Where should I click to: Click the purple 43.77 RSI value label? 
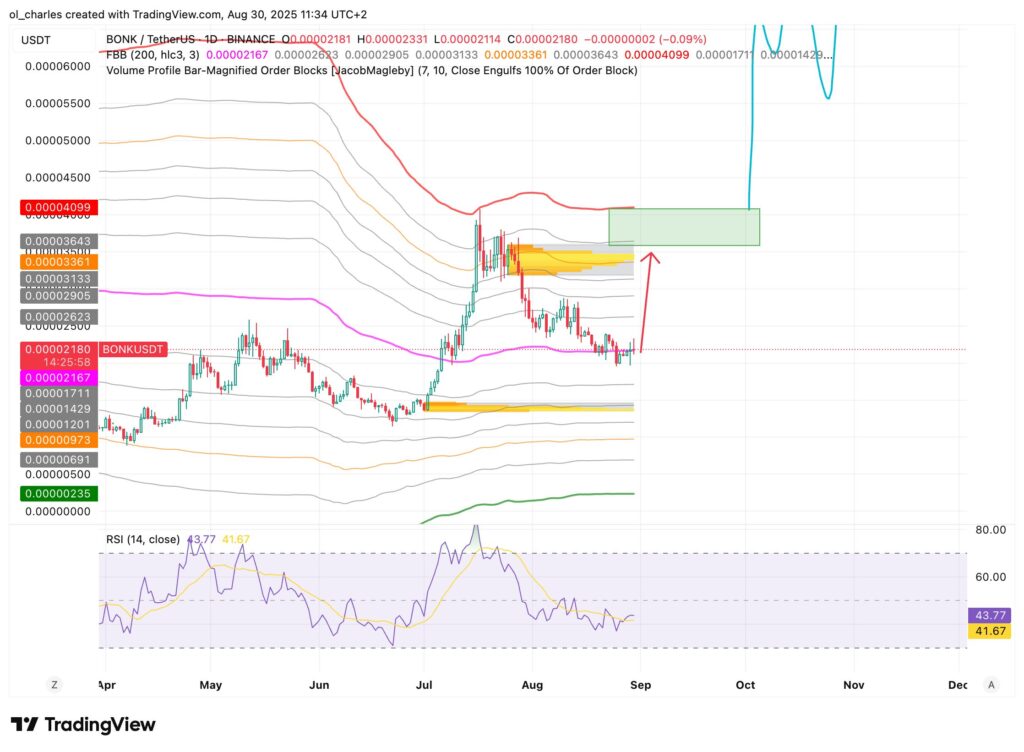click(989, 615)
